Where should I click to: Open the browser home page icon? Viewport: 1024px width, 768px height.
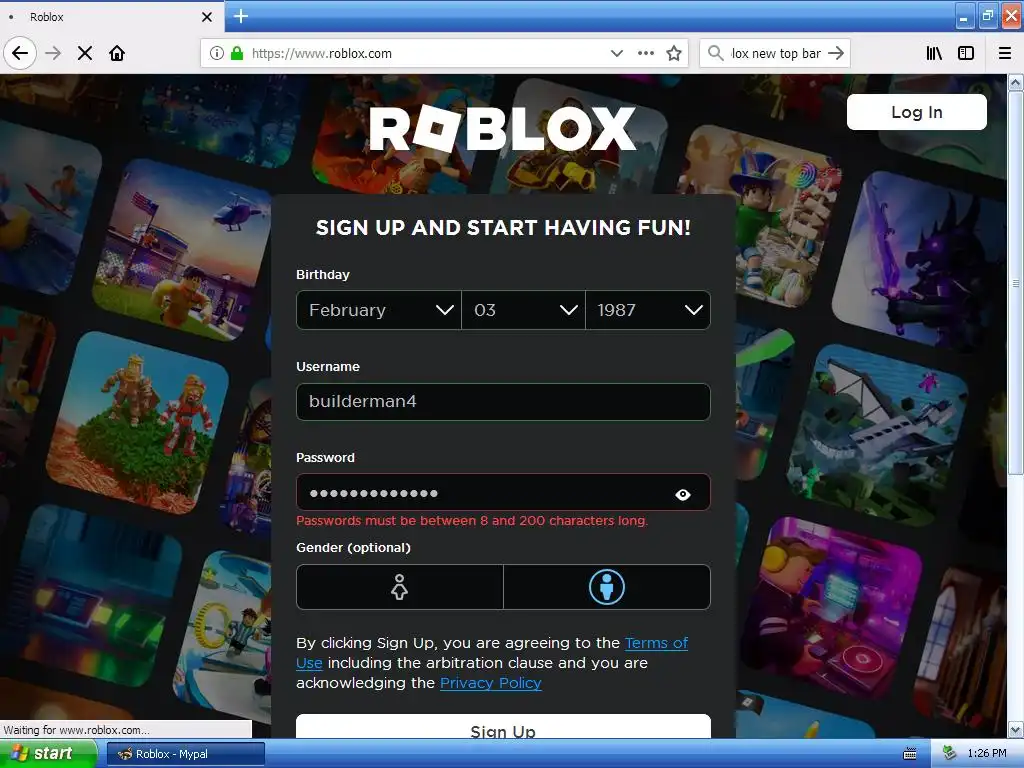(117, 53)
